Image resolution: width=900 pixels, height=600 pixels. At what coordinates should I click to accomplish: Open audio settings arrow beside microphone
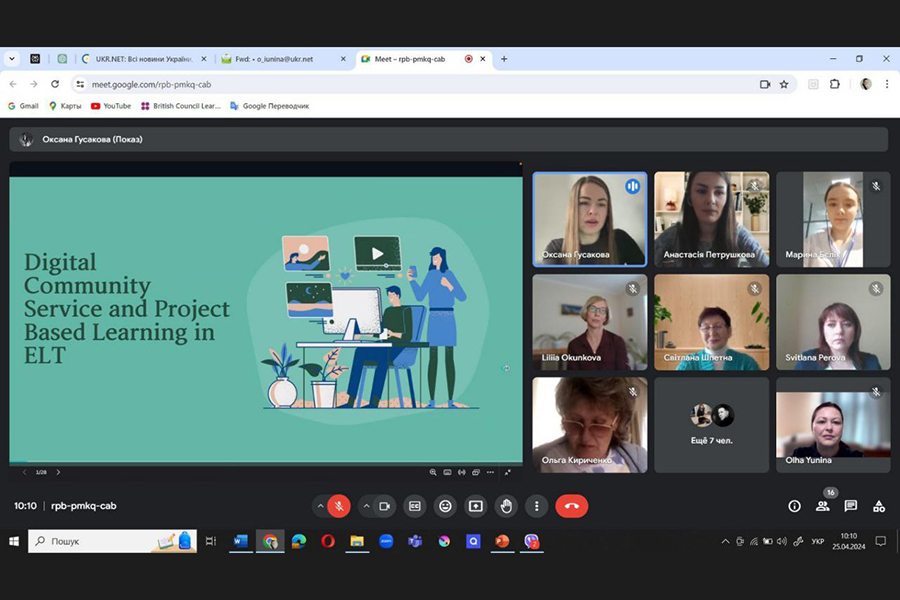click(x=320, y=506)
